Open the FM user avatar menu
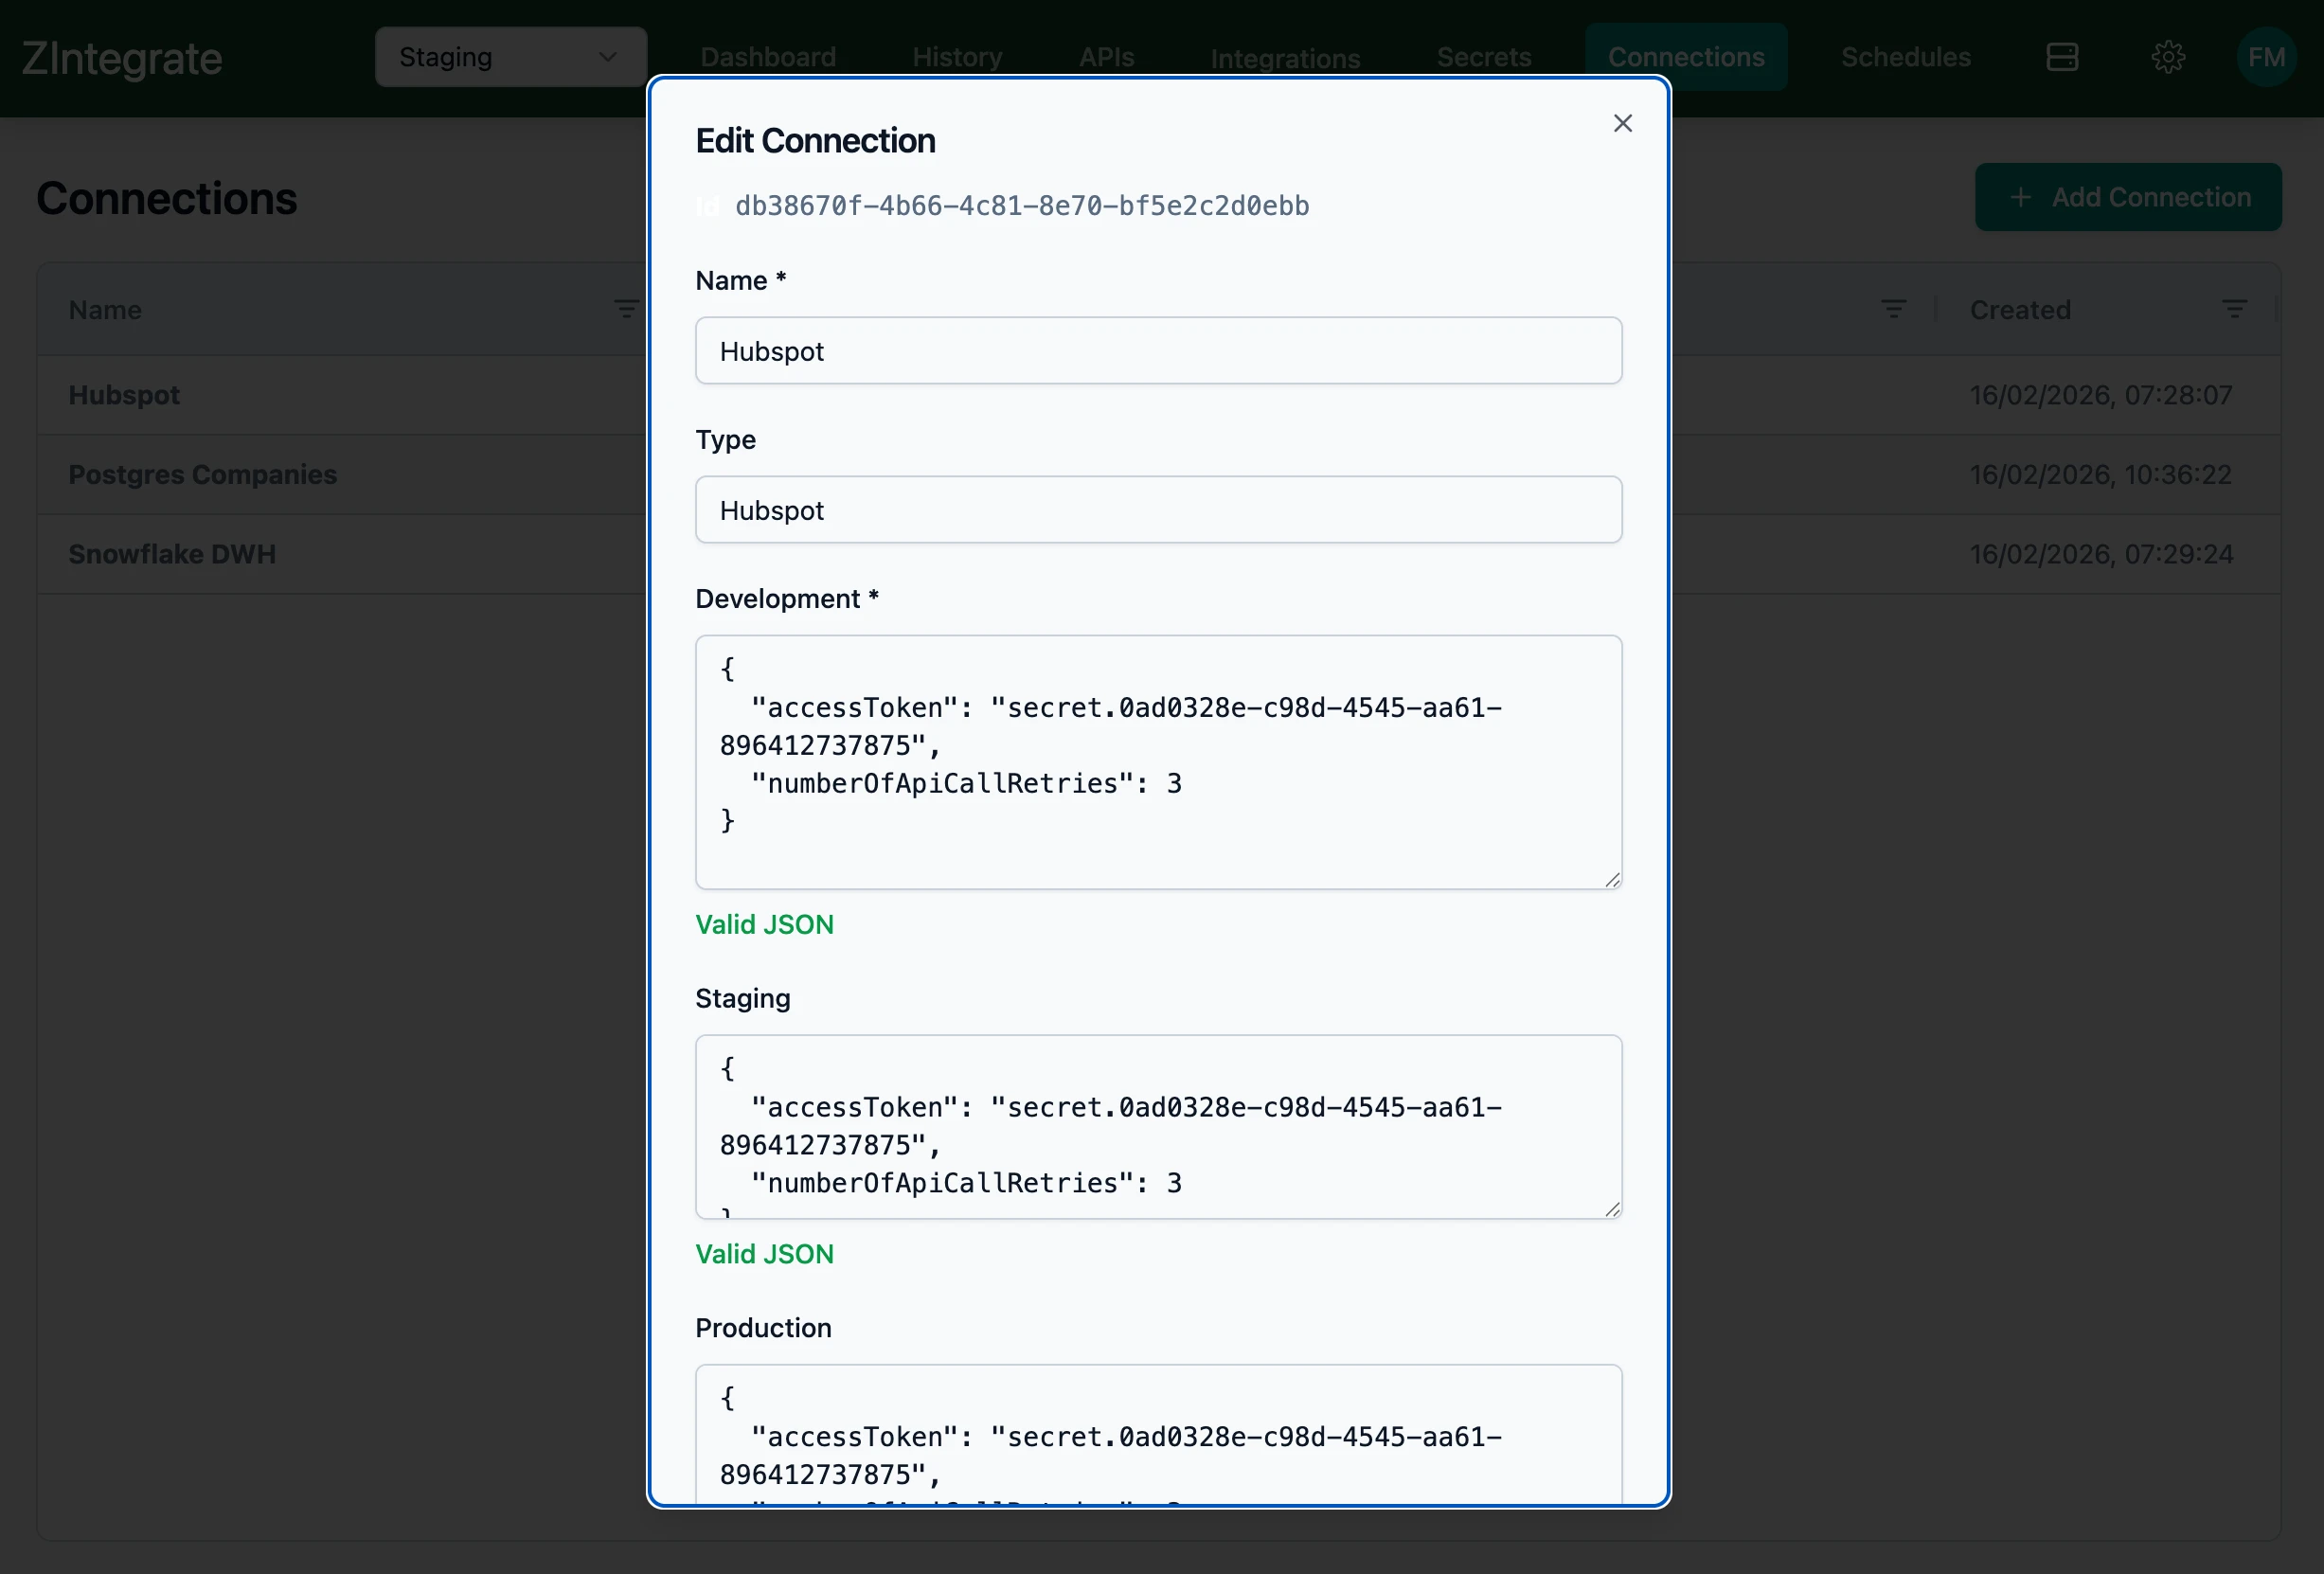 click(x=2266, y=57)
